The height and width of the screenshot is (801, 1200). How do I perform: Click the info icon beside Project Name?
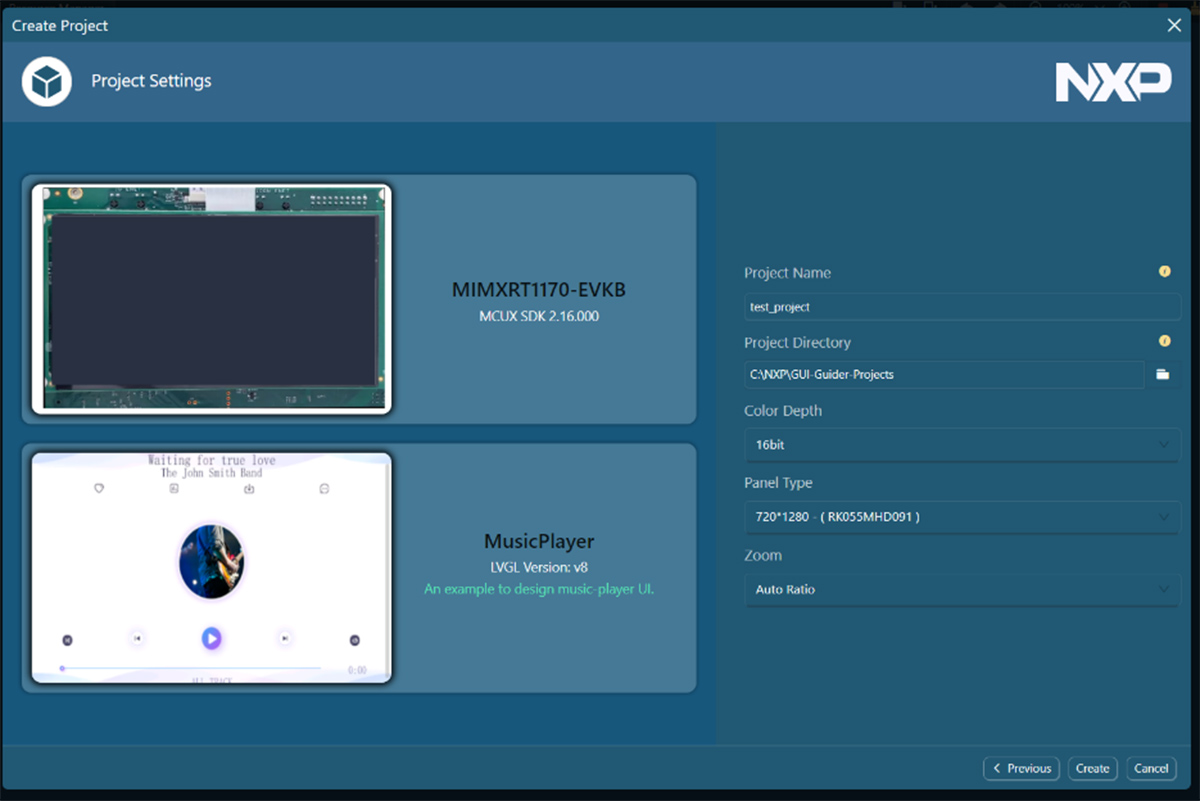pos(1164,272)
